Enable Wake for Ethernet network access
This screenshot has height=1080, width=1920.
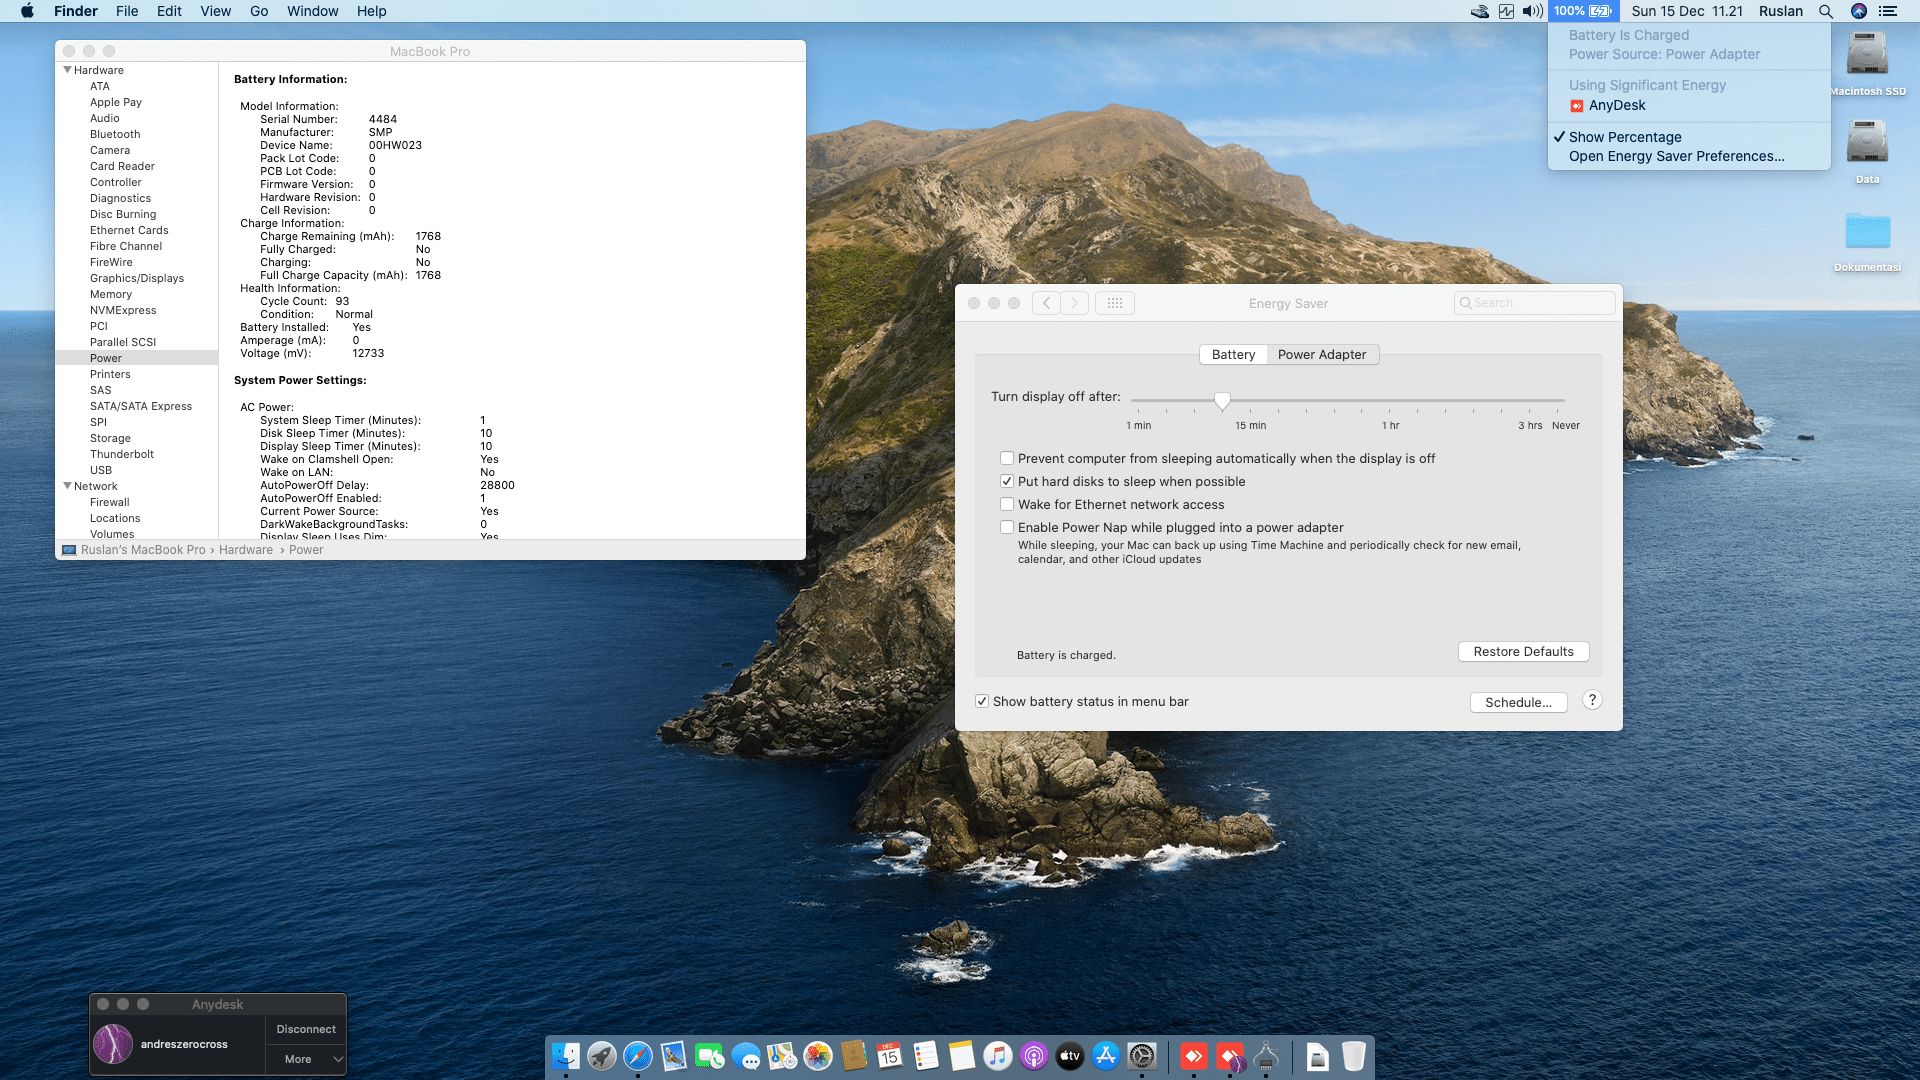[1007, 505]
